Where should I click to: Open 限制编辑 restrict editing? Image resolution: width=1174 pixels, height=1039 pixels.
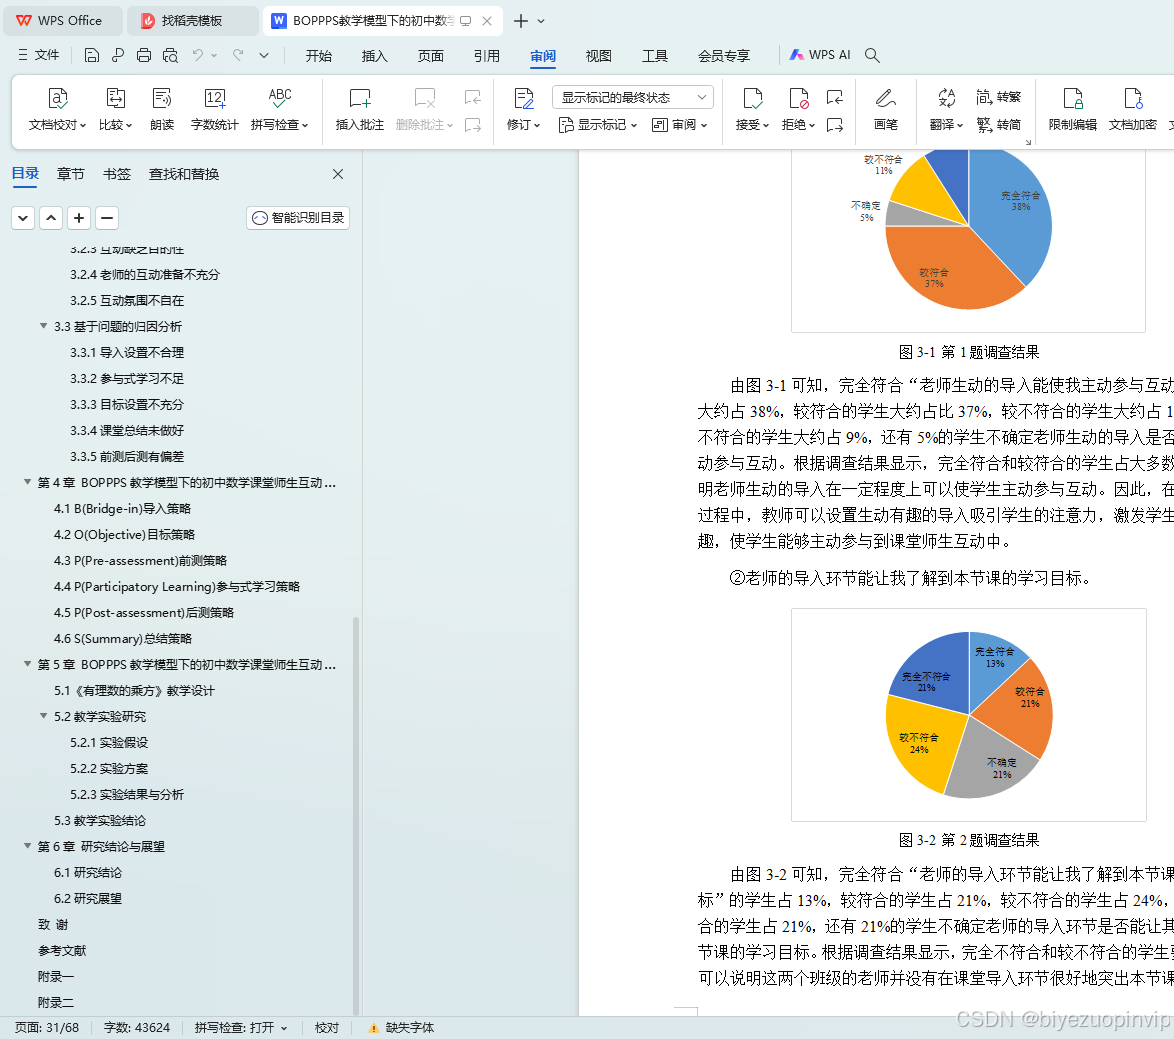[x=1073, y=109]
